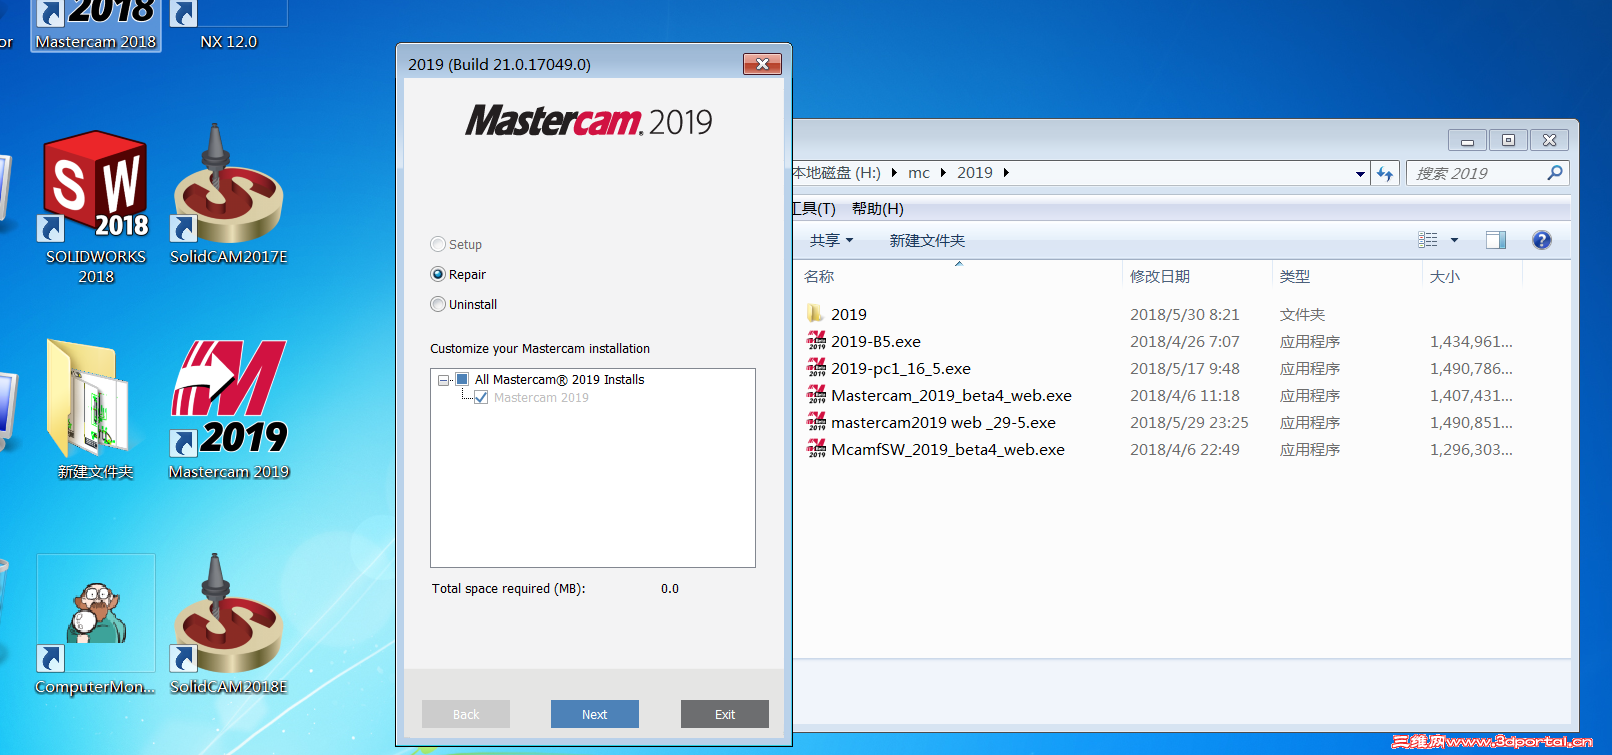Close the Mastercam 2019 installer window
The height and width of the screenshot is (755, 1612).
click(762, 64)
